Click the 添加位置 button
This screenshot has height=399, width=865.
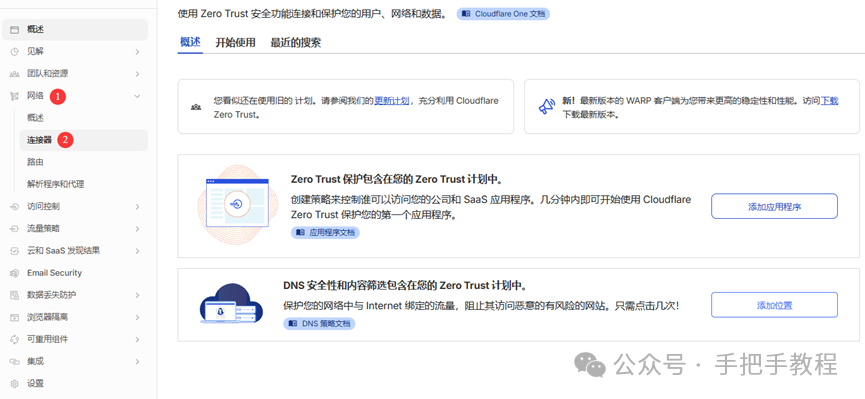pyautogui.click(x=774, y=305)
